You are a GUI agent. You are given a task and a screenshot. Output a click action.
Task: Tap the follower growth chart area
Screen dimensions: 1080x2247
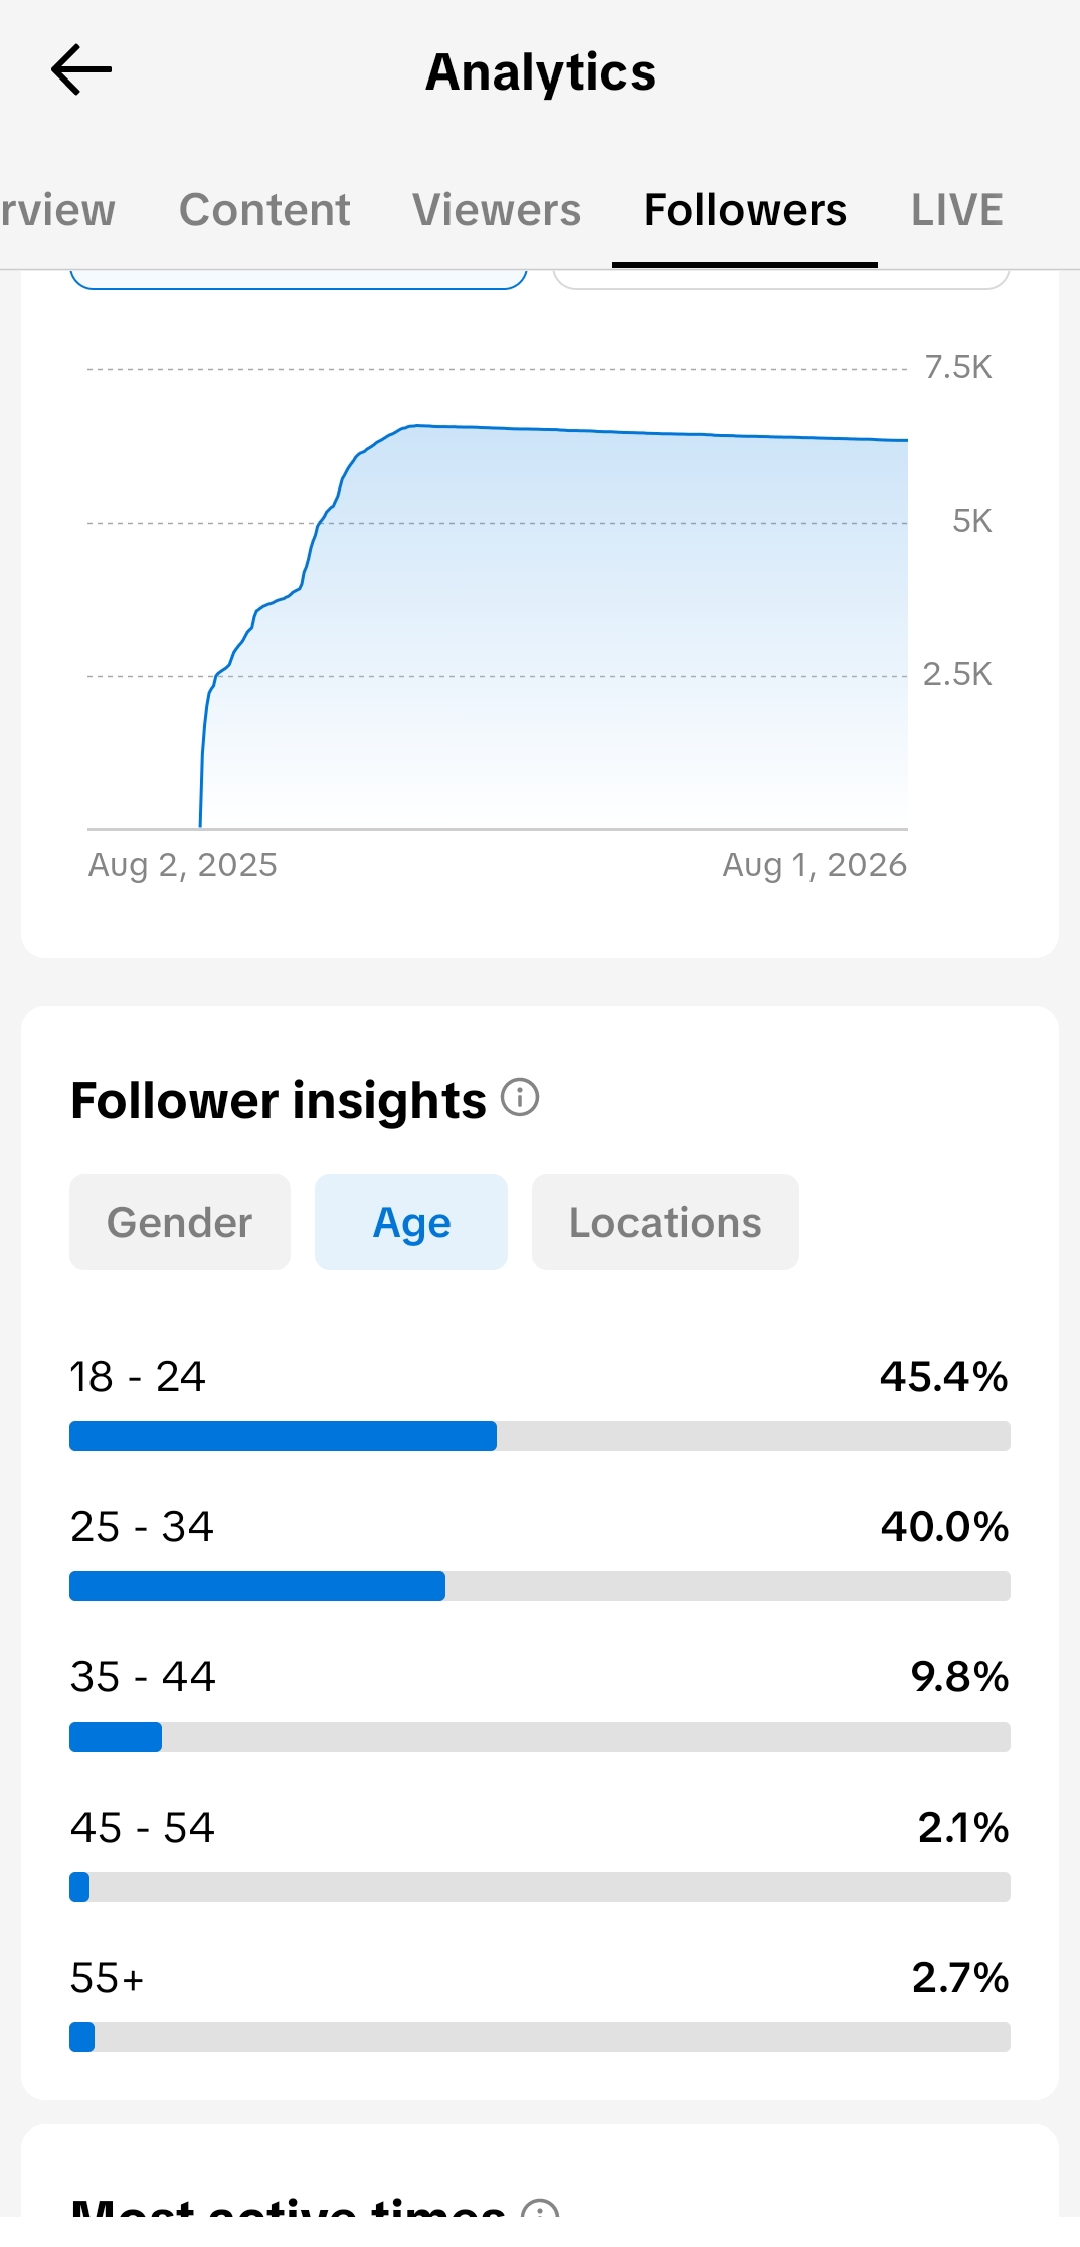click(x=497, y=598)
